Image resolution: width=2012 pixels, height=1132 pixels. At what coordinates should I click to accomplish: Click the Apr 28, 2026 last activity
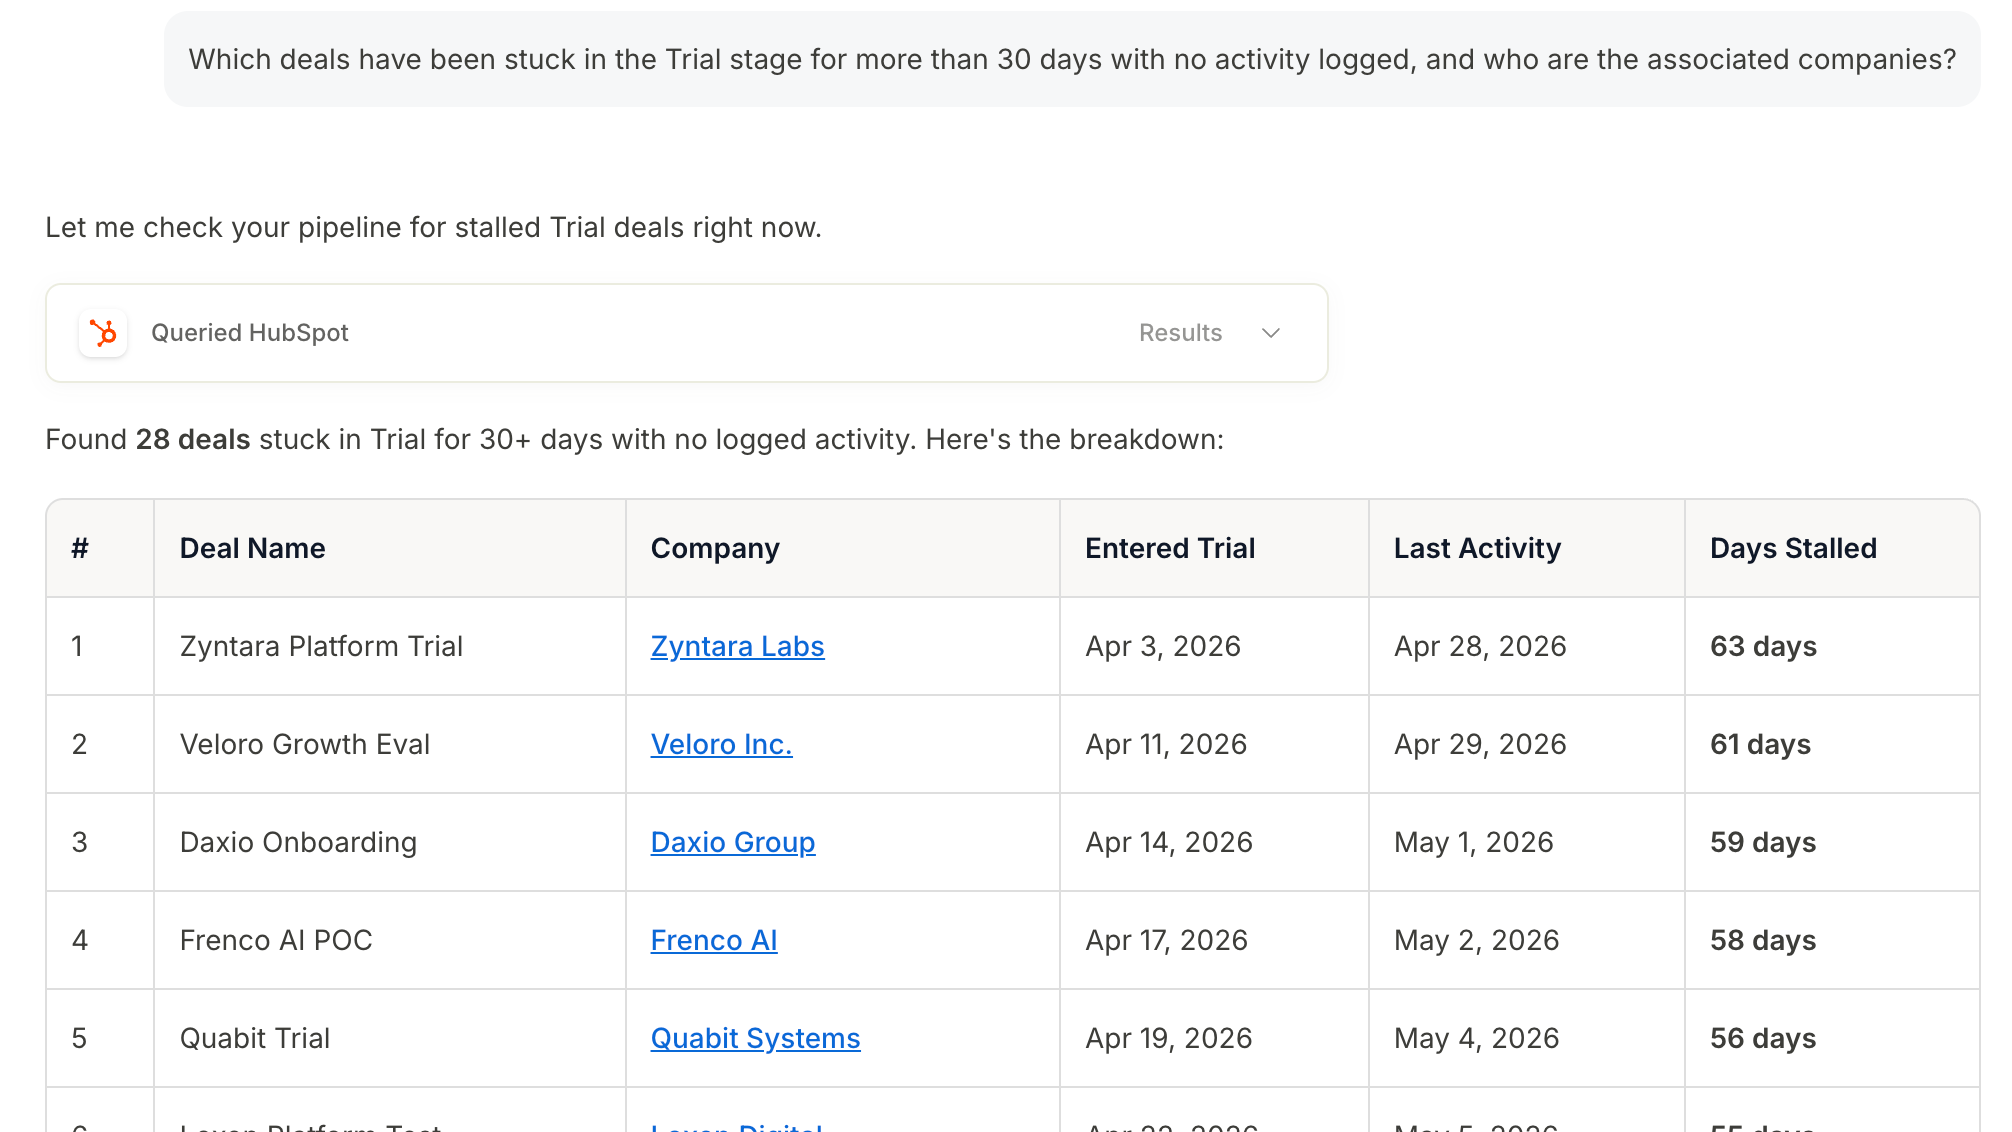[1480, 647]
